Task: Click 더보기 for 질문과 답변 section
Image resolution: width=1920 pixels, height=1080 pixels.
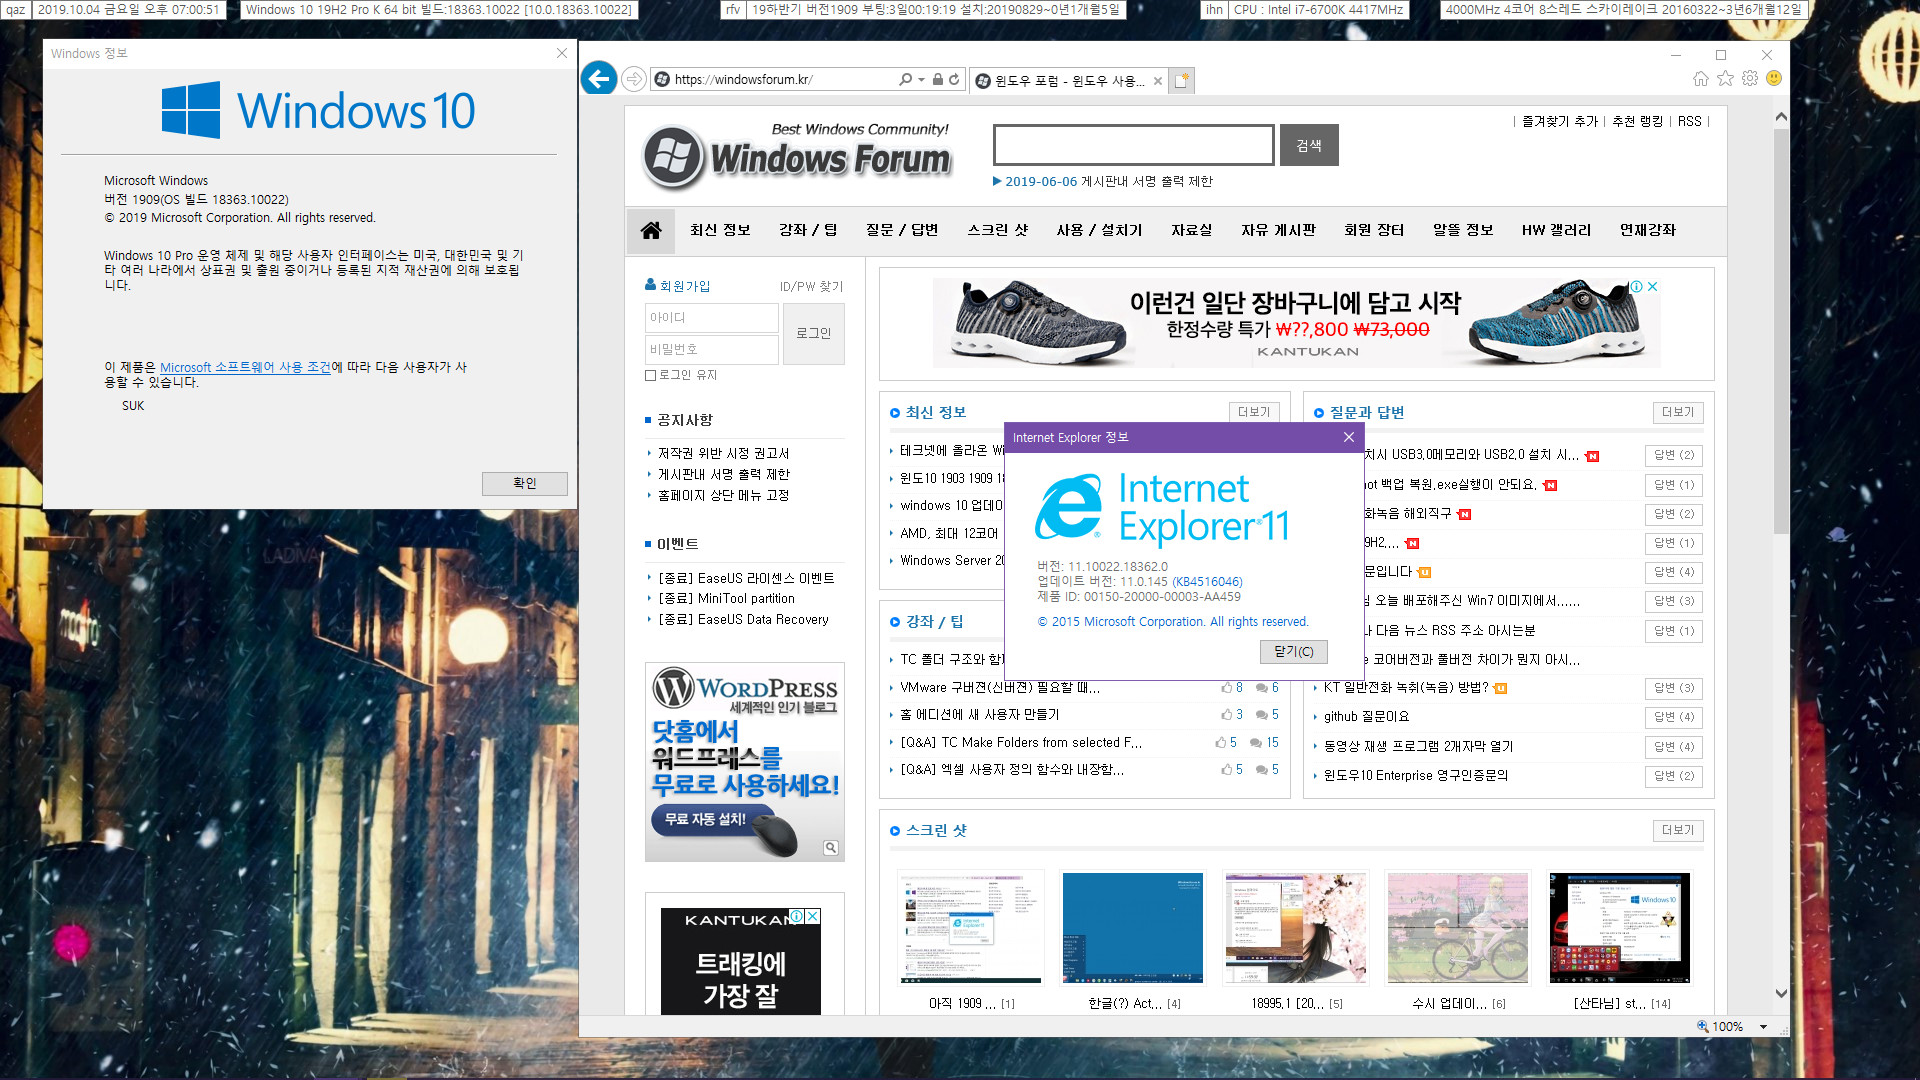Action: [x=1678, y=412]
